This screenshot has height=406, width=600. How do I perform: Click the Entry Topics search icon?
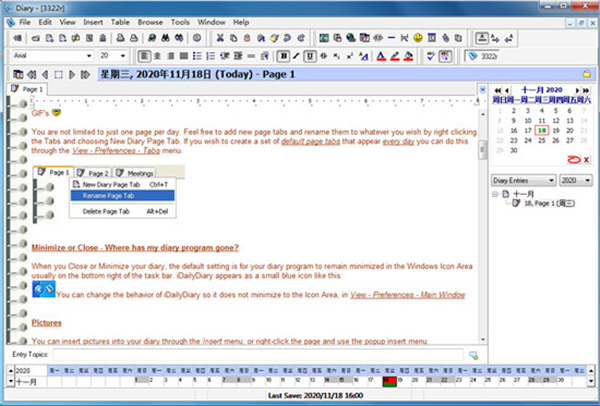(x=474, y=355)
